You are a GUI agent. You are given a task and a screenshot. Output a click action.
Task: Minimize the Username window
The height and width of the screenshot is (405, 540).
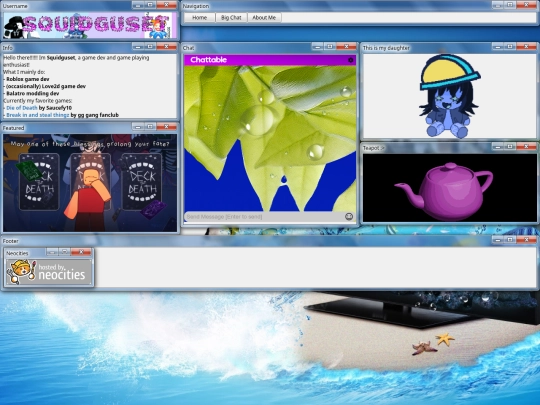[x=138, y=5]
